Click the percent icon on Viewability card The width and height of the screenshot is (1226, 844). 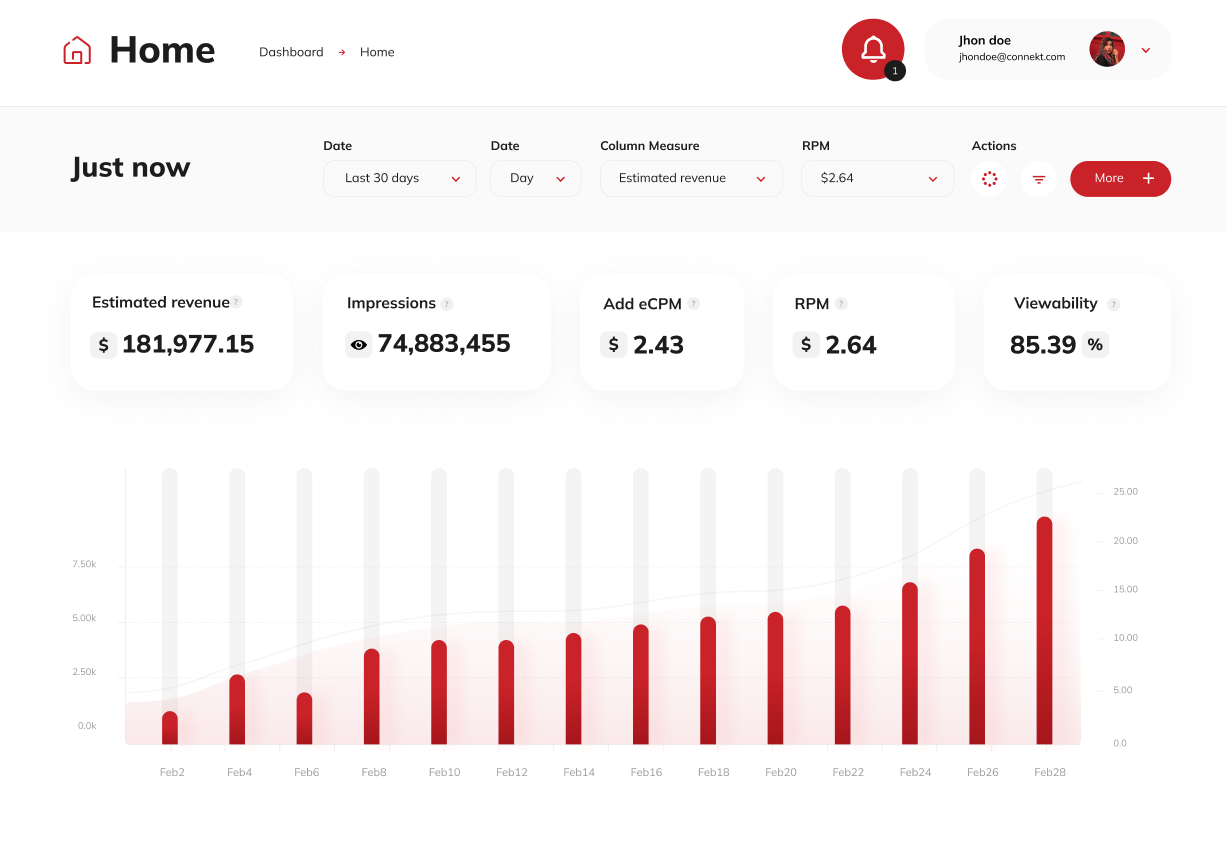point(1095,345)
